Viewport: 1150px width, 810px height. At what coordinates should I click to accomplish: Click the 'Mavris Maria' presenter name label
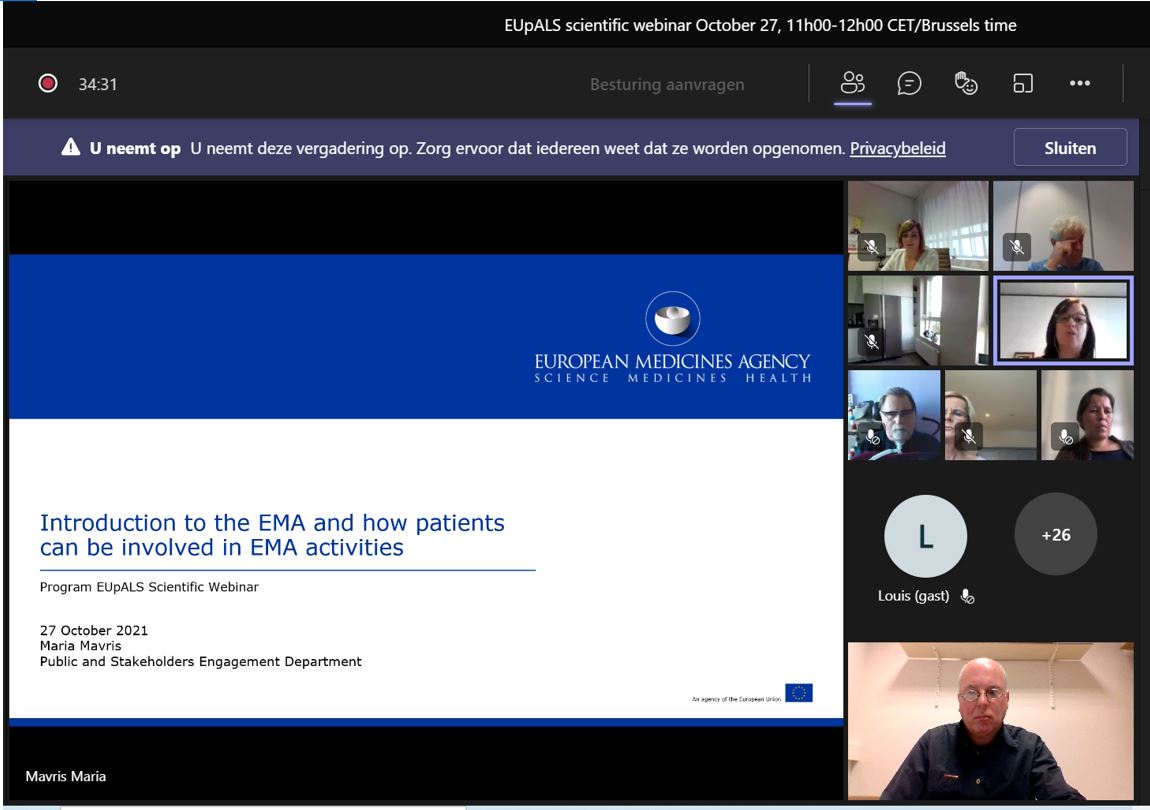pos(65,776)
